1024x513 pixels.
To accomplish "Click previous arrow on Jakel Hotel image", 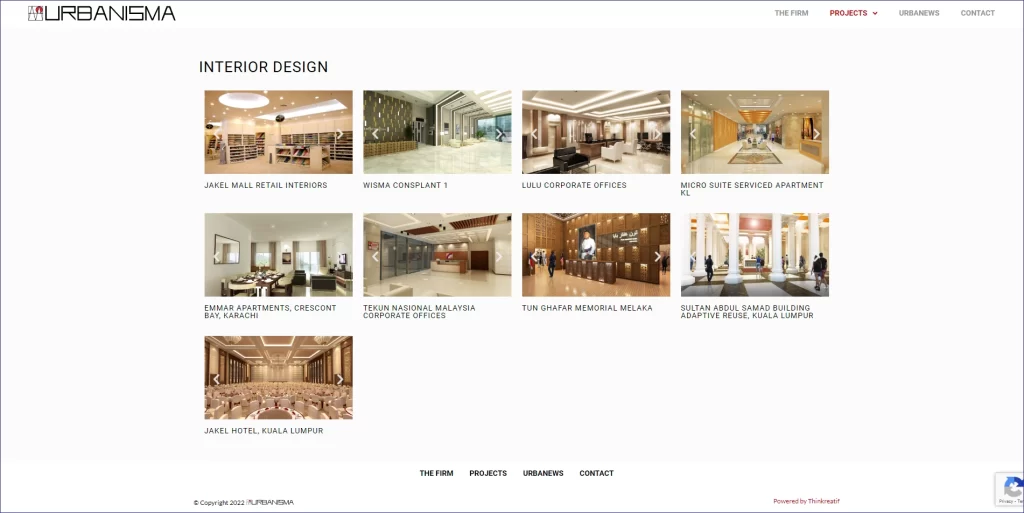I will pyautogui.click(x=217, y=379).
